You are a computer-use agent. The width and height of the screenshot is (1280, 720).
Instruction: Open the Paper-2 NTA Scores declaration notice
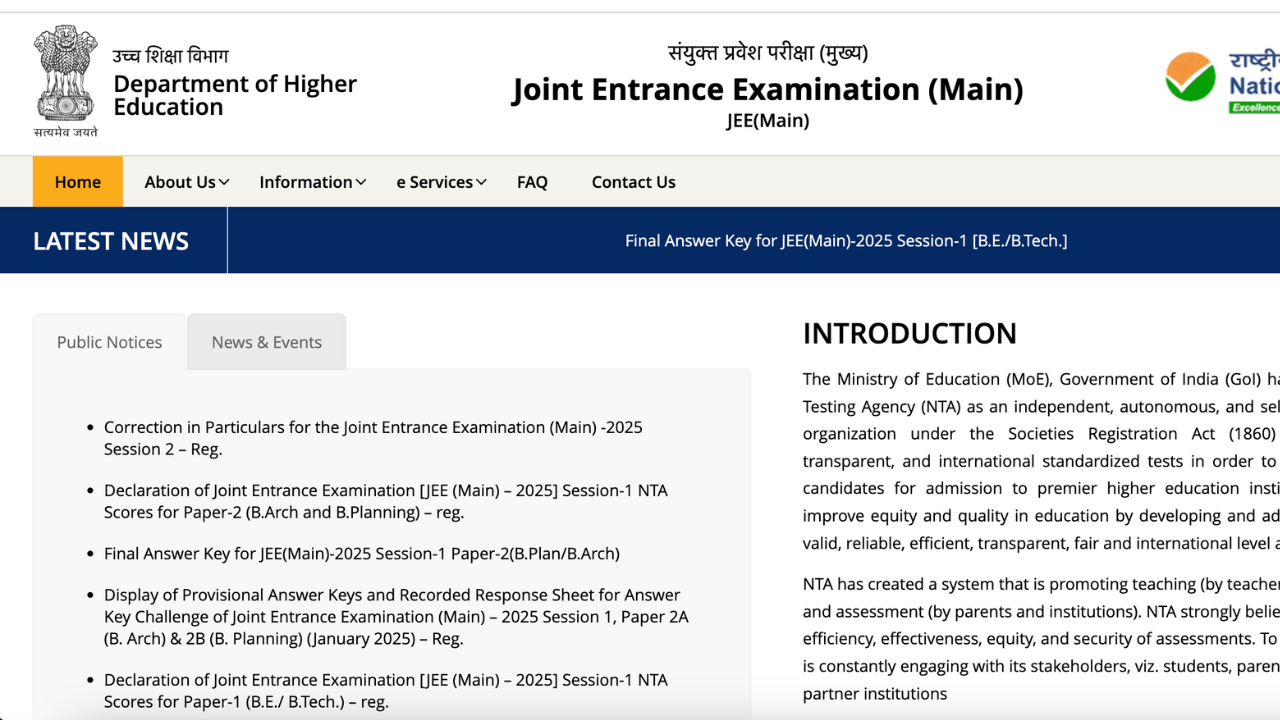(x=386, y=501)
